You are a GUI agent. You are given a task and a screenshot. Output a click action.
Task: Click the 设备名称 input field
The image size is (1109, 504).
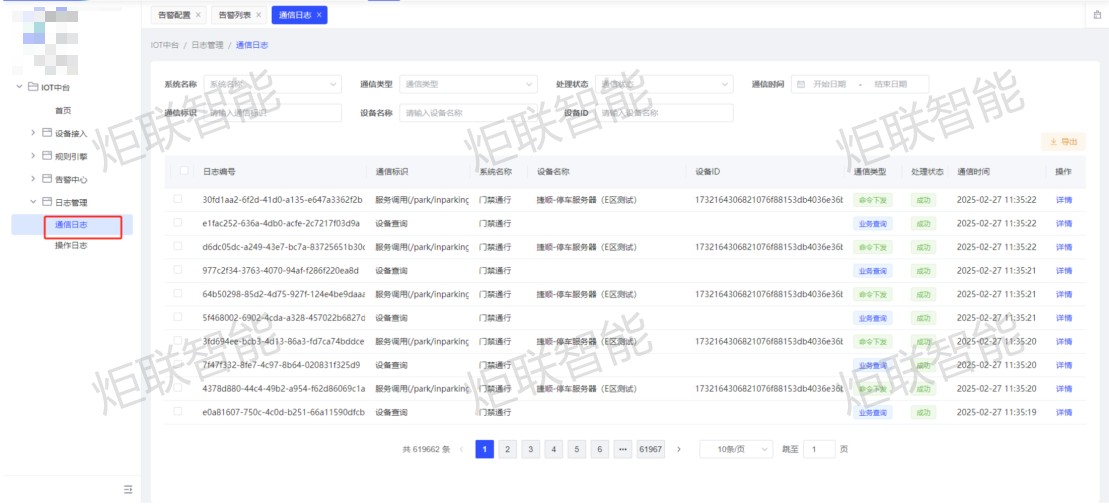coord(468,113)
